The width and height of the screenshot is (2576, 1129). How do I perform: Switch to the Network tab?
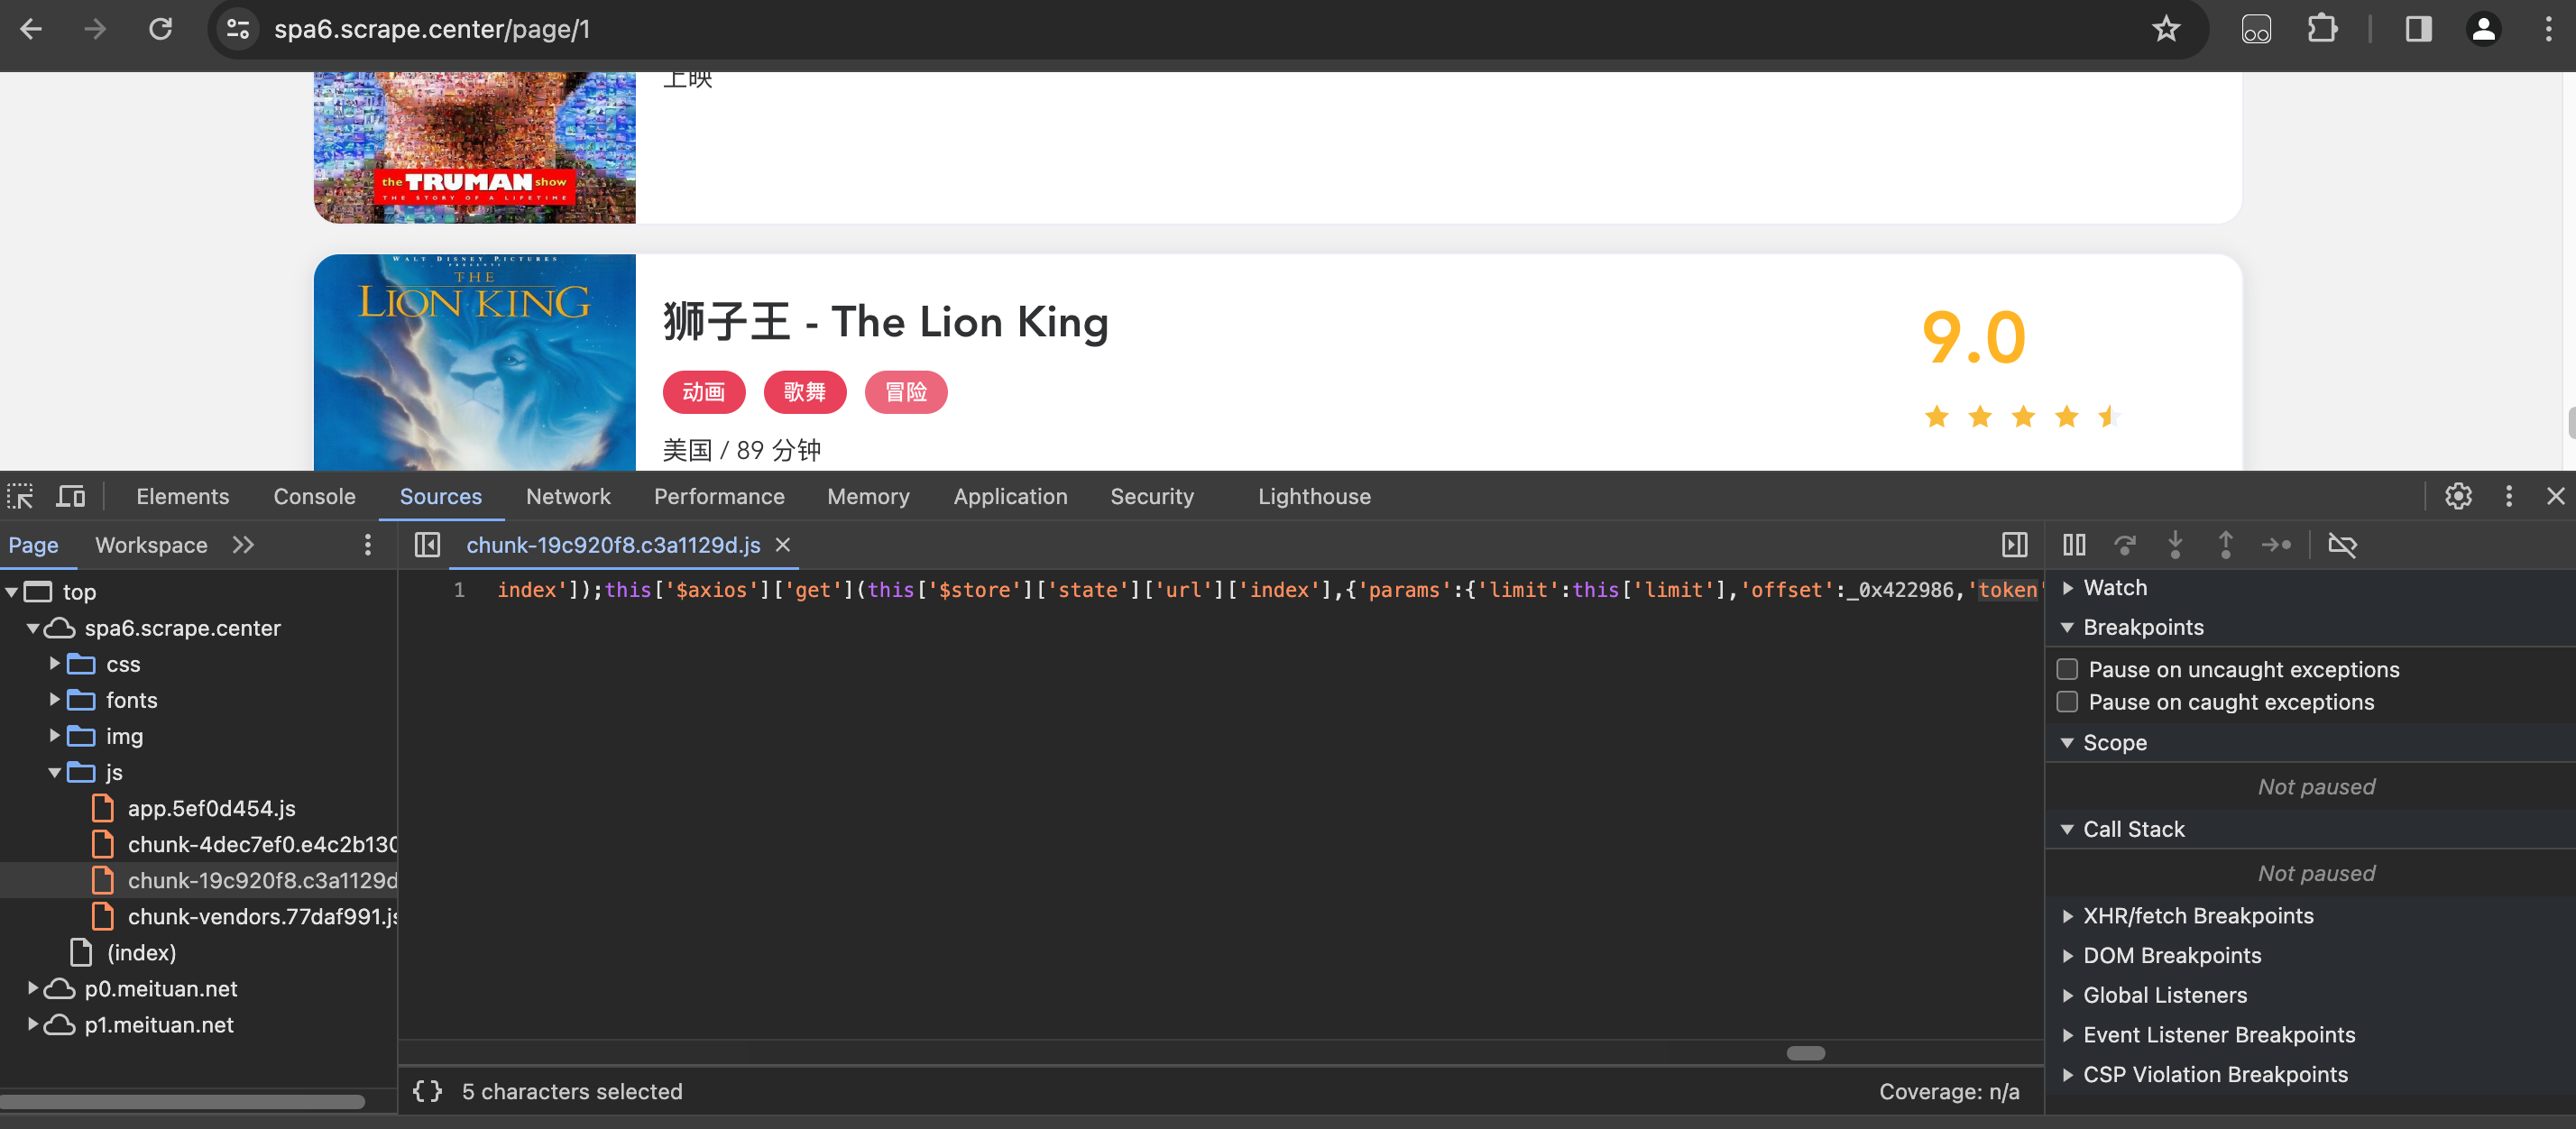(568, 495)
